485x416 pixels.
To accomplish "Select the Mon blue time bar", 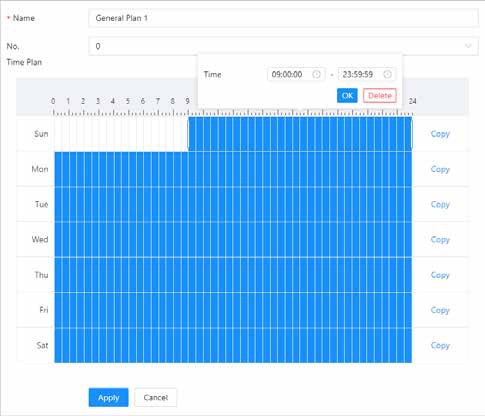I will [233, 169].
